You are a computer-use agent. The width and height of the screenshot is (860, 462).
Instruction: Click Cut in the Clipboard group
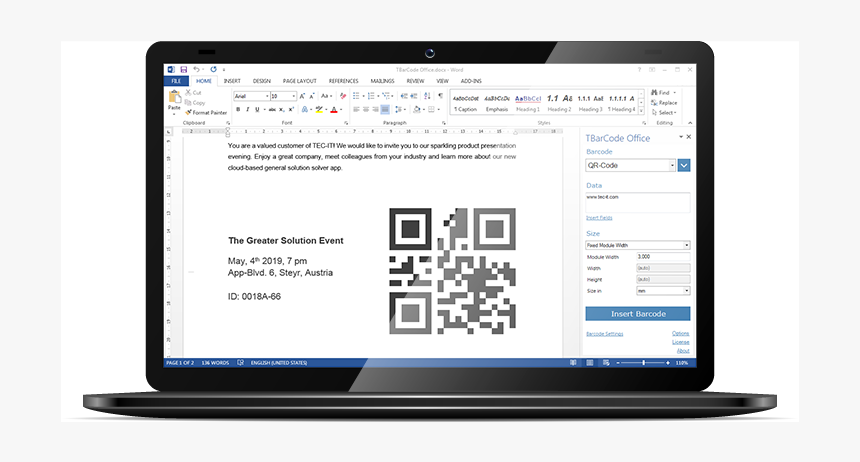point(194,93)
